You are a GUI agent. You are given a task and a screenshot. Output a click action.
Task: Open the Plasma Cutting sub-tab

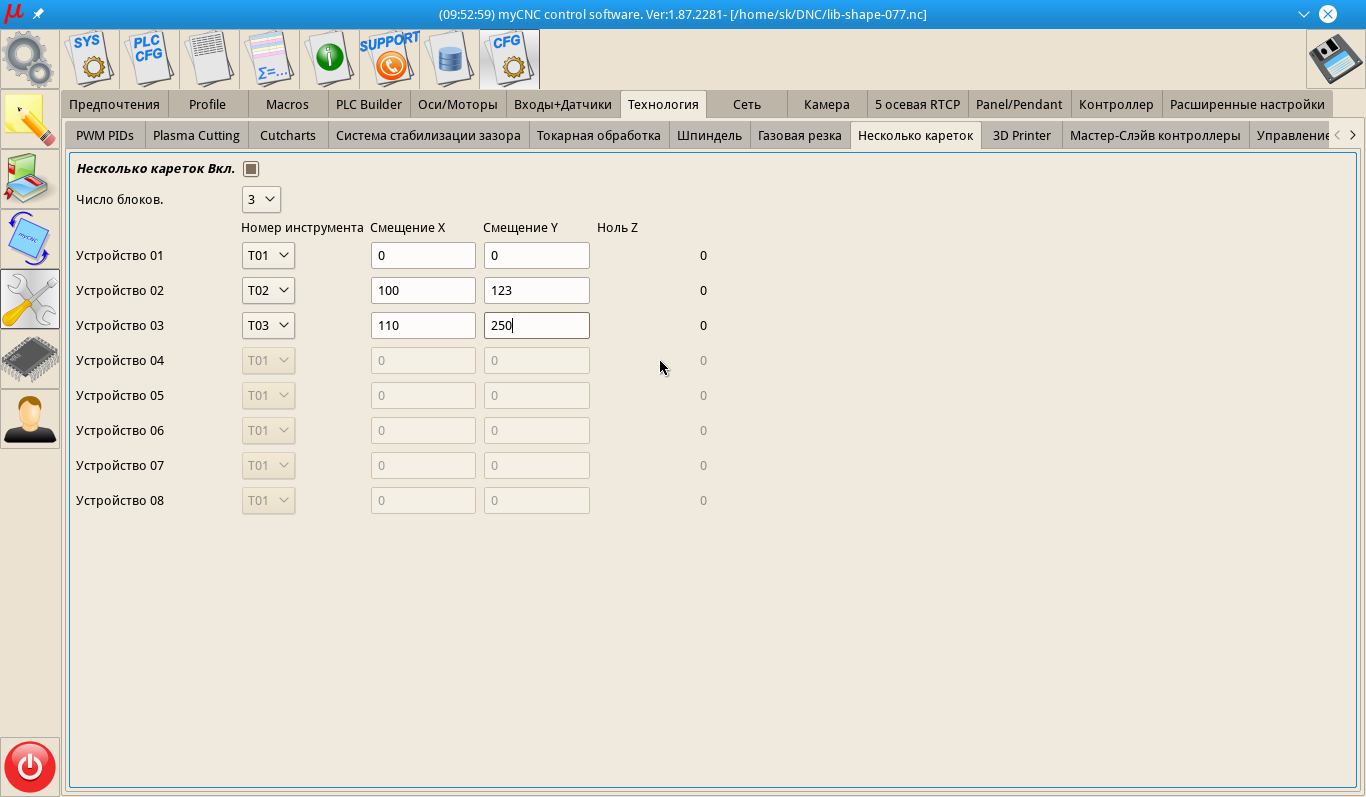196,135
